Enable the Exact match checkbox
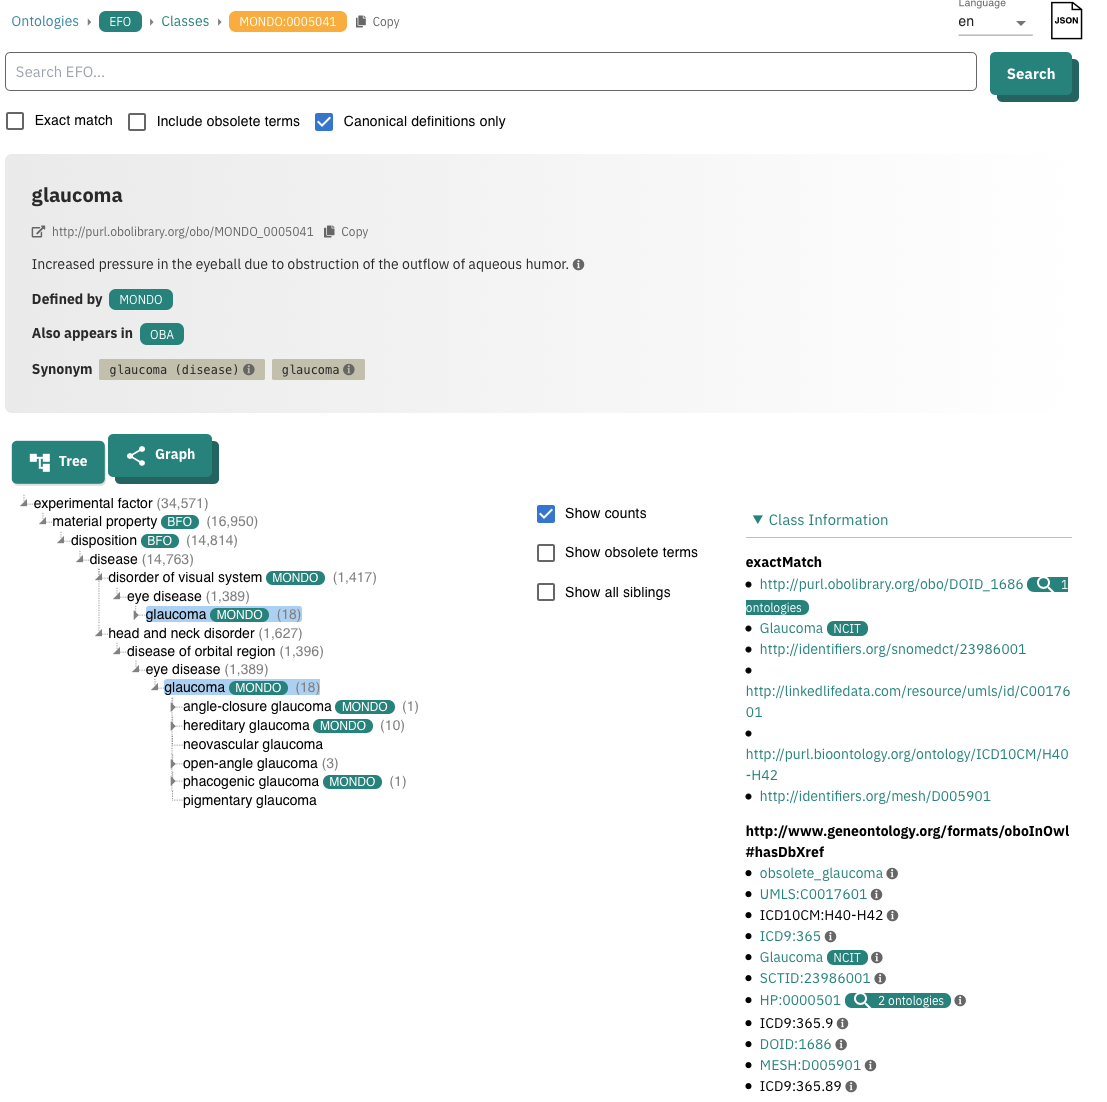 (x=15, y=120)
